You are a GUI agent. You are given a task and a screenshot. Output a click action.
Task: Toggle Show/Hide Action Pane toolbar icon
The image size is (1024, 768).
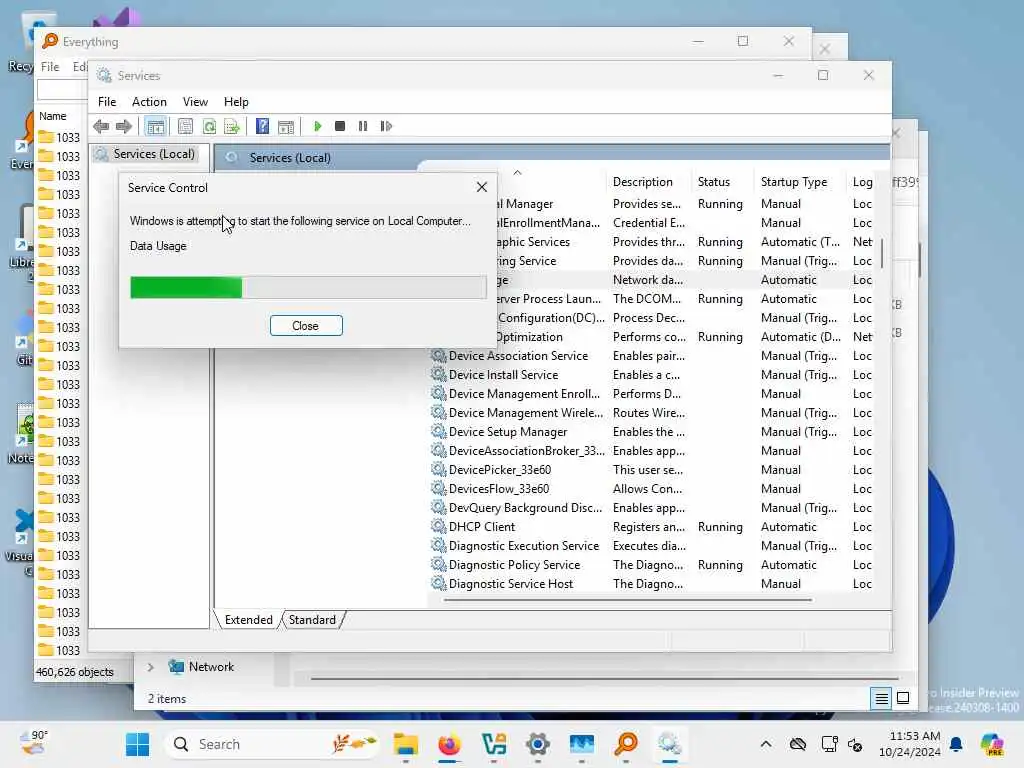286,126
